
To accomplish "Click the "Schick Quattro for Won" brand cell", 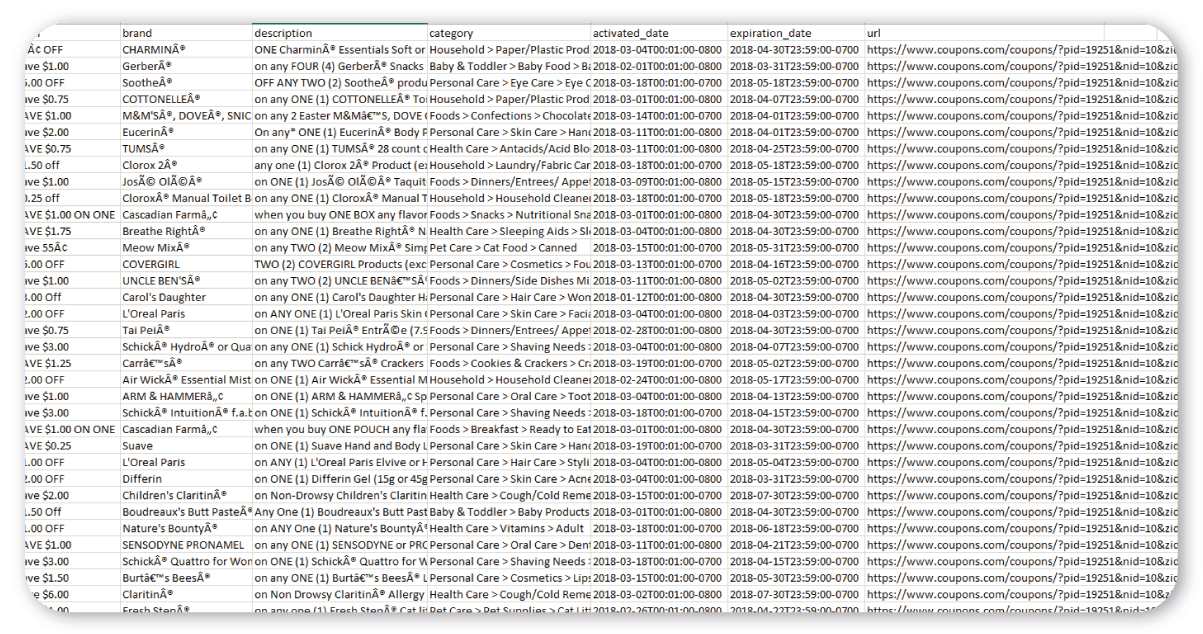I will tap(186, 562).
